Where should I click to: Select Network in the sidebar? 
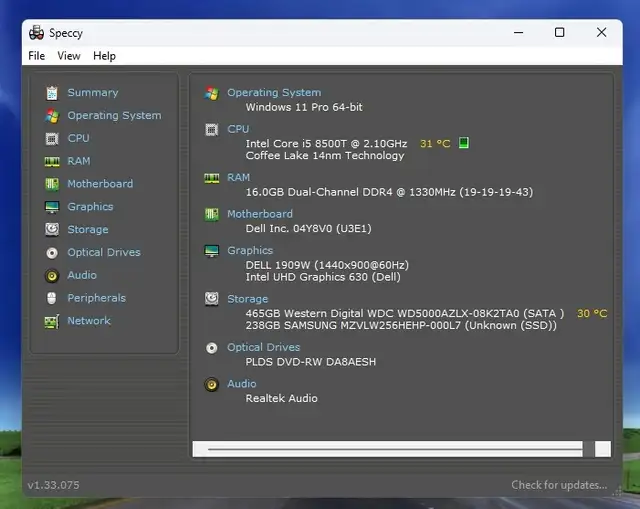(89, 321)
